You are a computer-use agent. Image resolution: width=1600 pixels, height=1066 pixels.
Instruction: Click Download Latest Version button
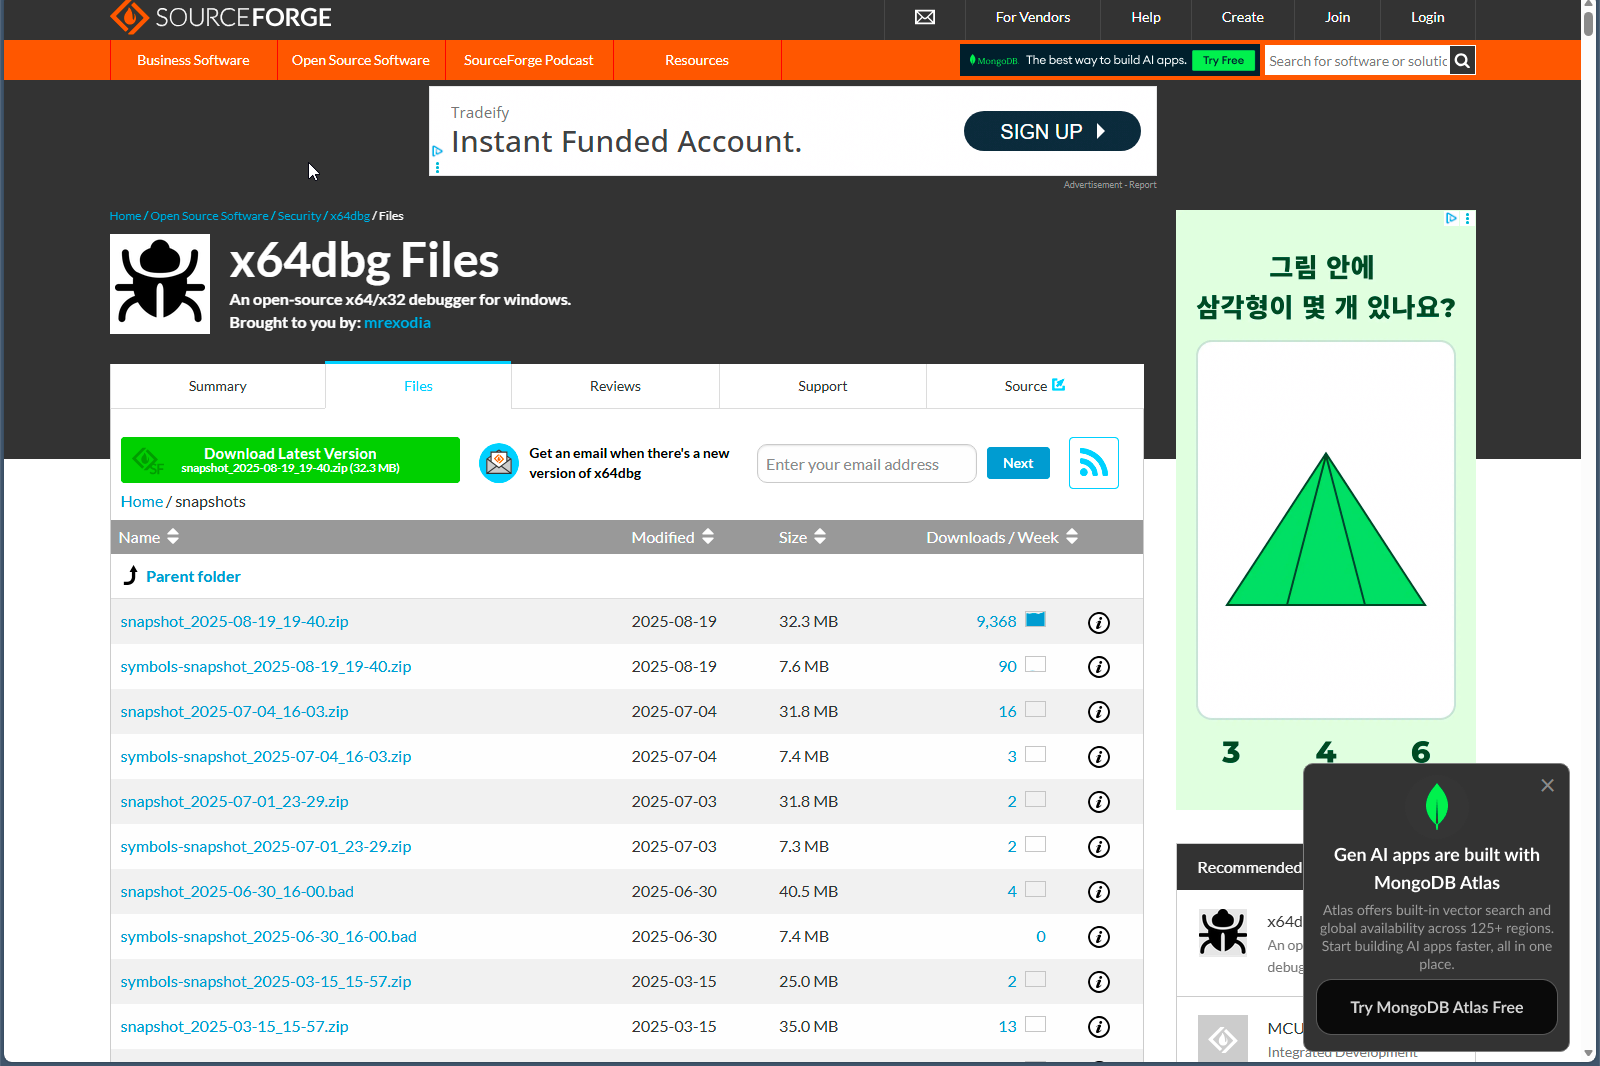click(x=290, y=460)
